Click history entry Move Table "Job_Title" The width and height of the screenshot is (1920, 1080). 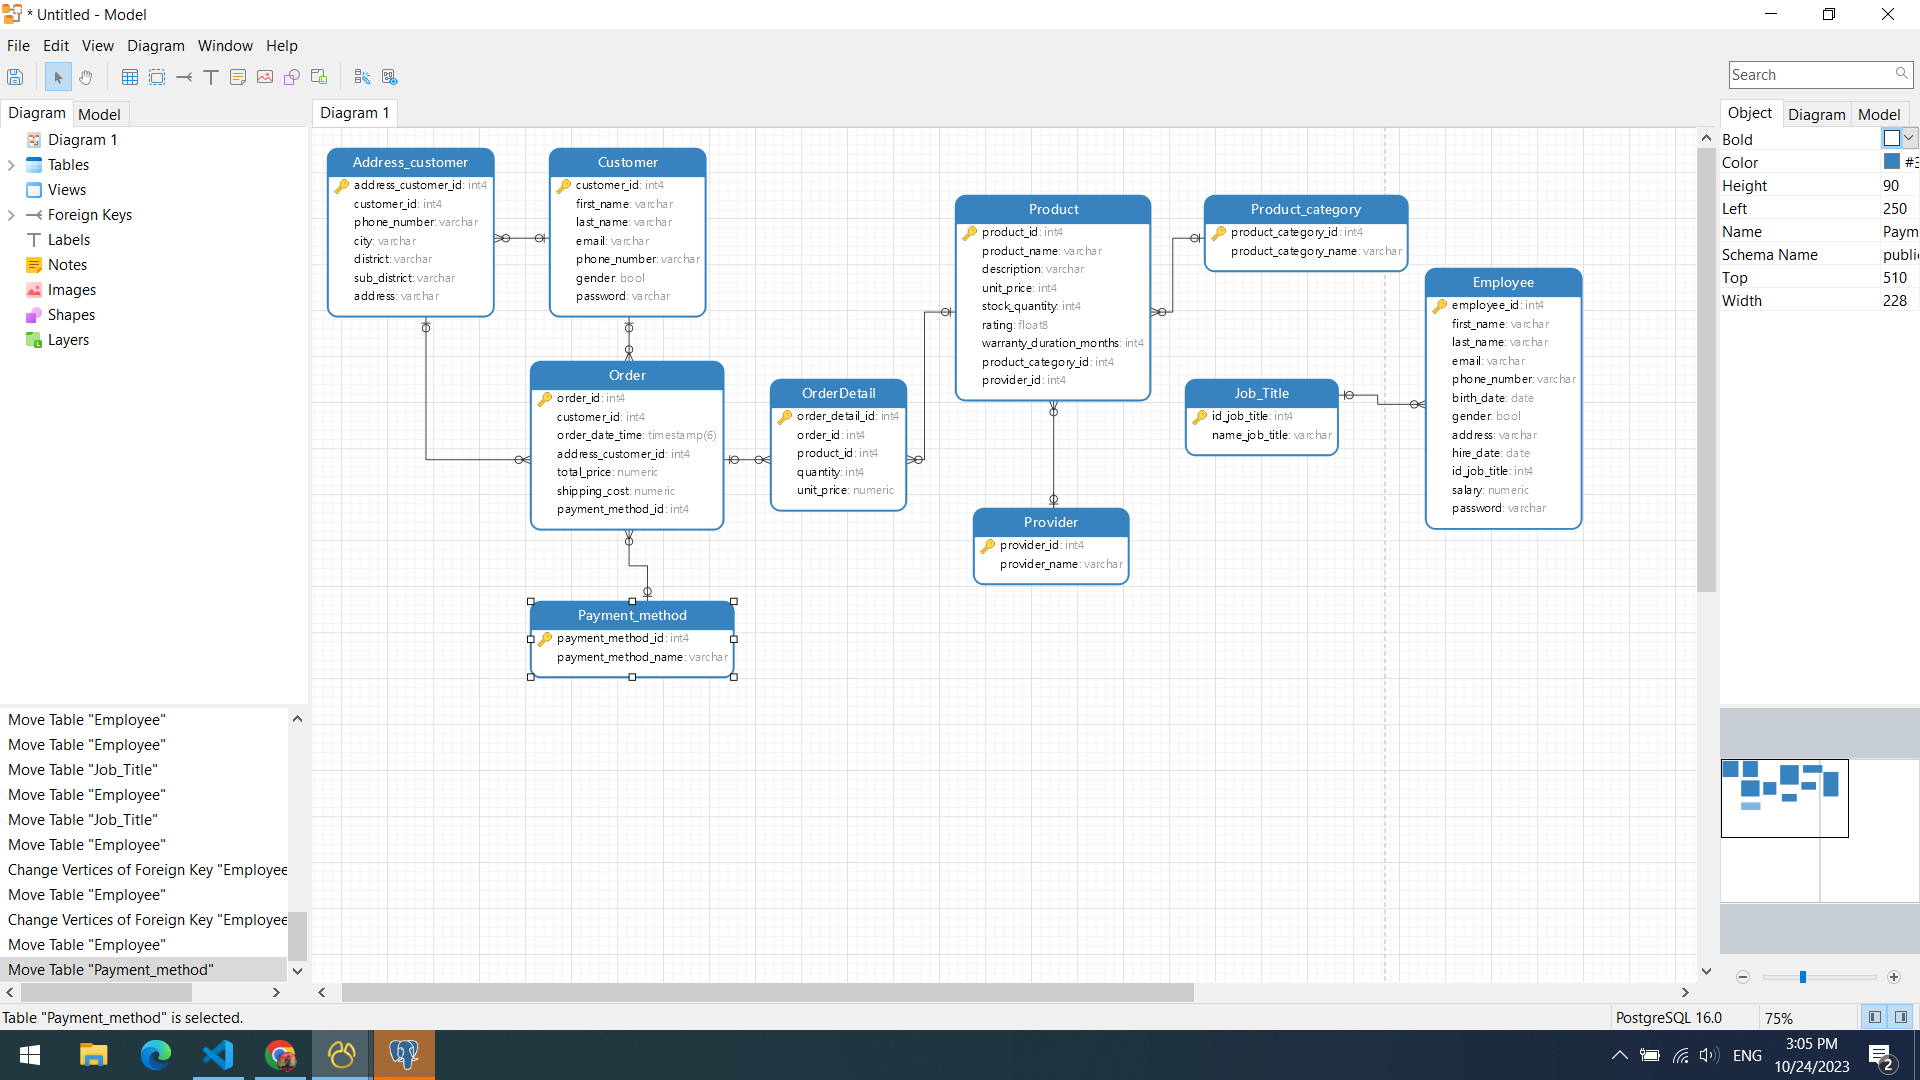pos(83,770)
